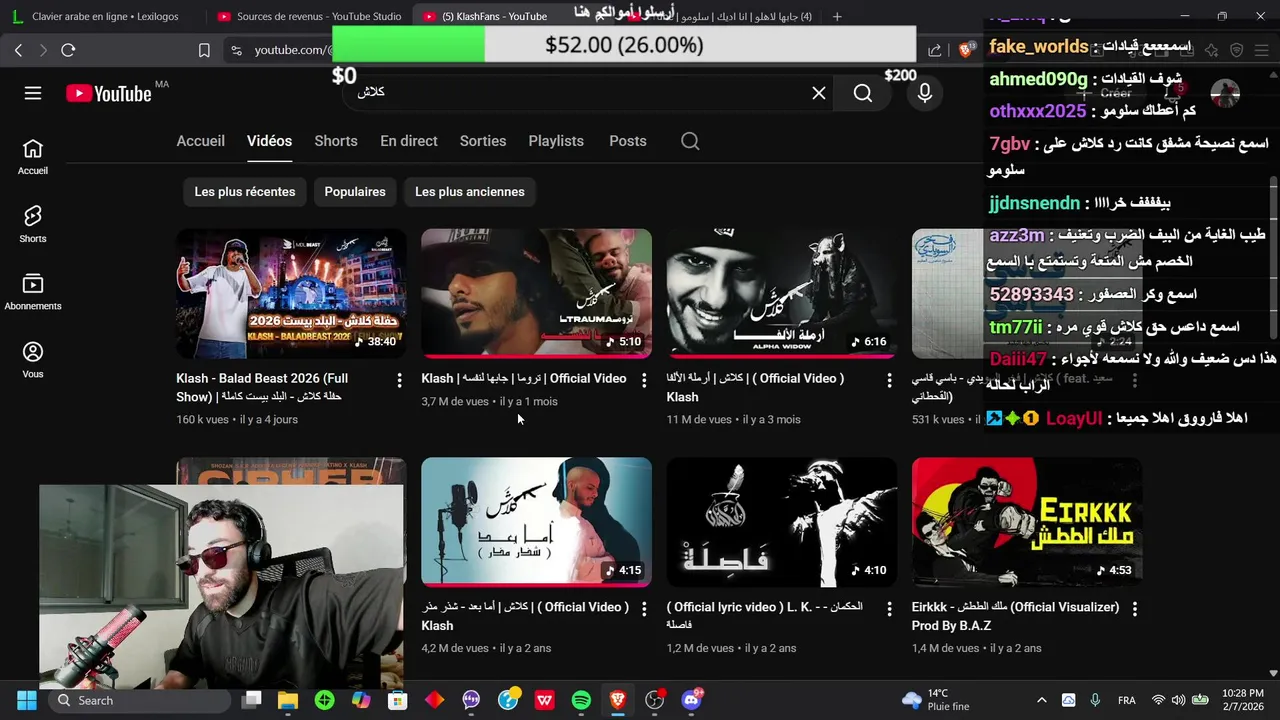Screen dimensions: 1280x720
Task: Open the Playlists channel tab
Action: tap(556, 141)
